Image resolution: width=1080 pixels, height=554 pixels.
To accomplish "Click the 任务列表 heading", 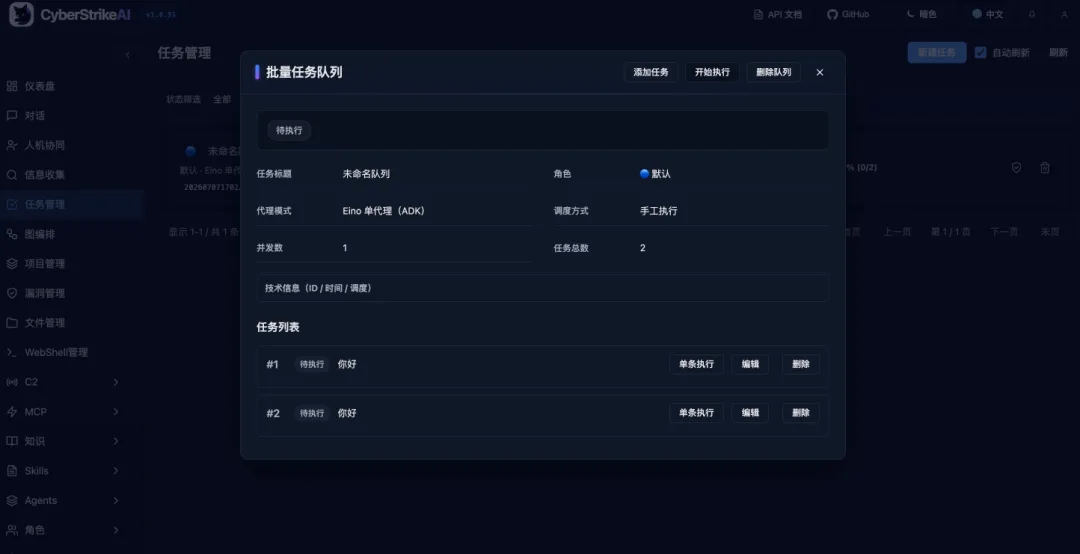I will pos(278,327).
